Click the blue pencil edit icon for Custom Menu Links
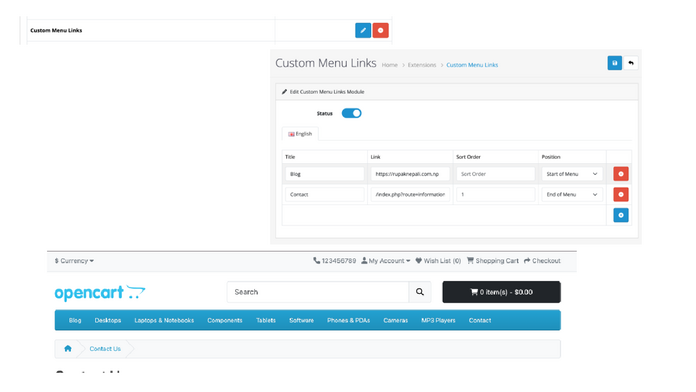The width and height of the screenshot is (696, 392). [x=363, y=30]
